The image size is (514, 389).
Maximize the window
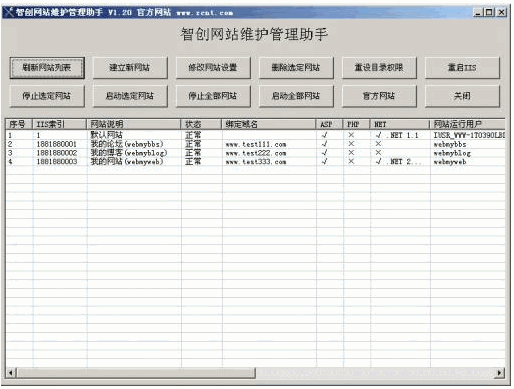click(x=489, y=12)
